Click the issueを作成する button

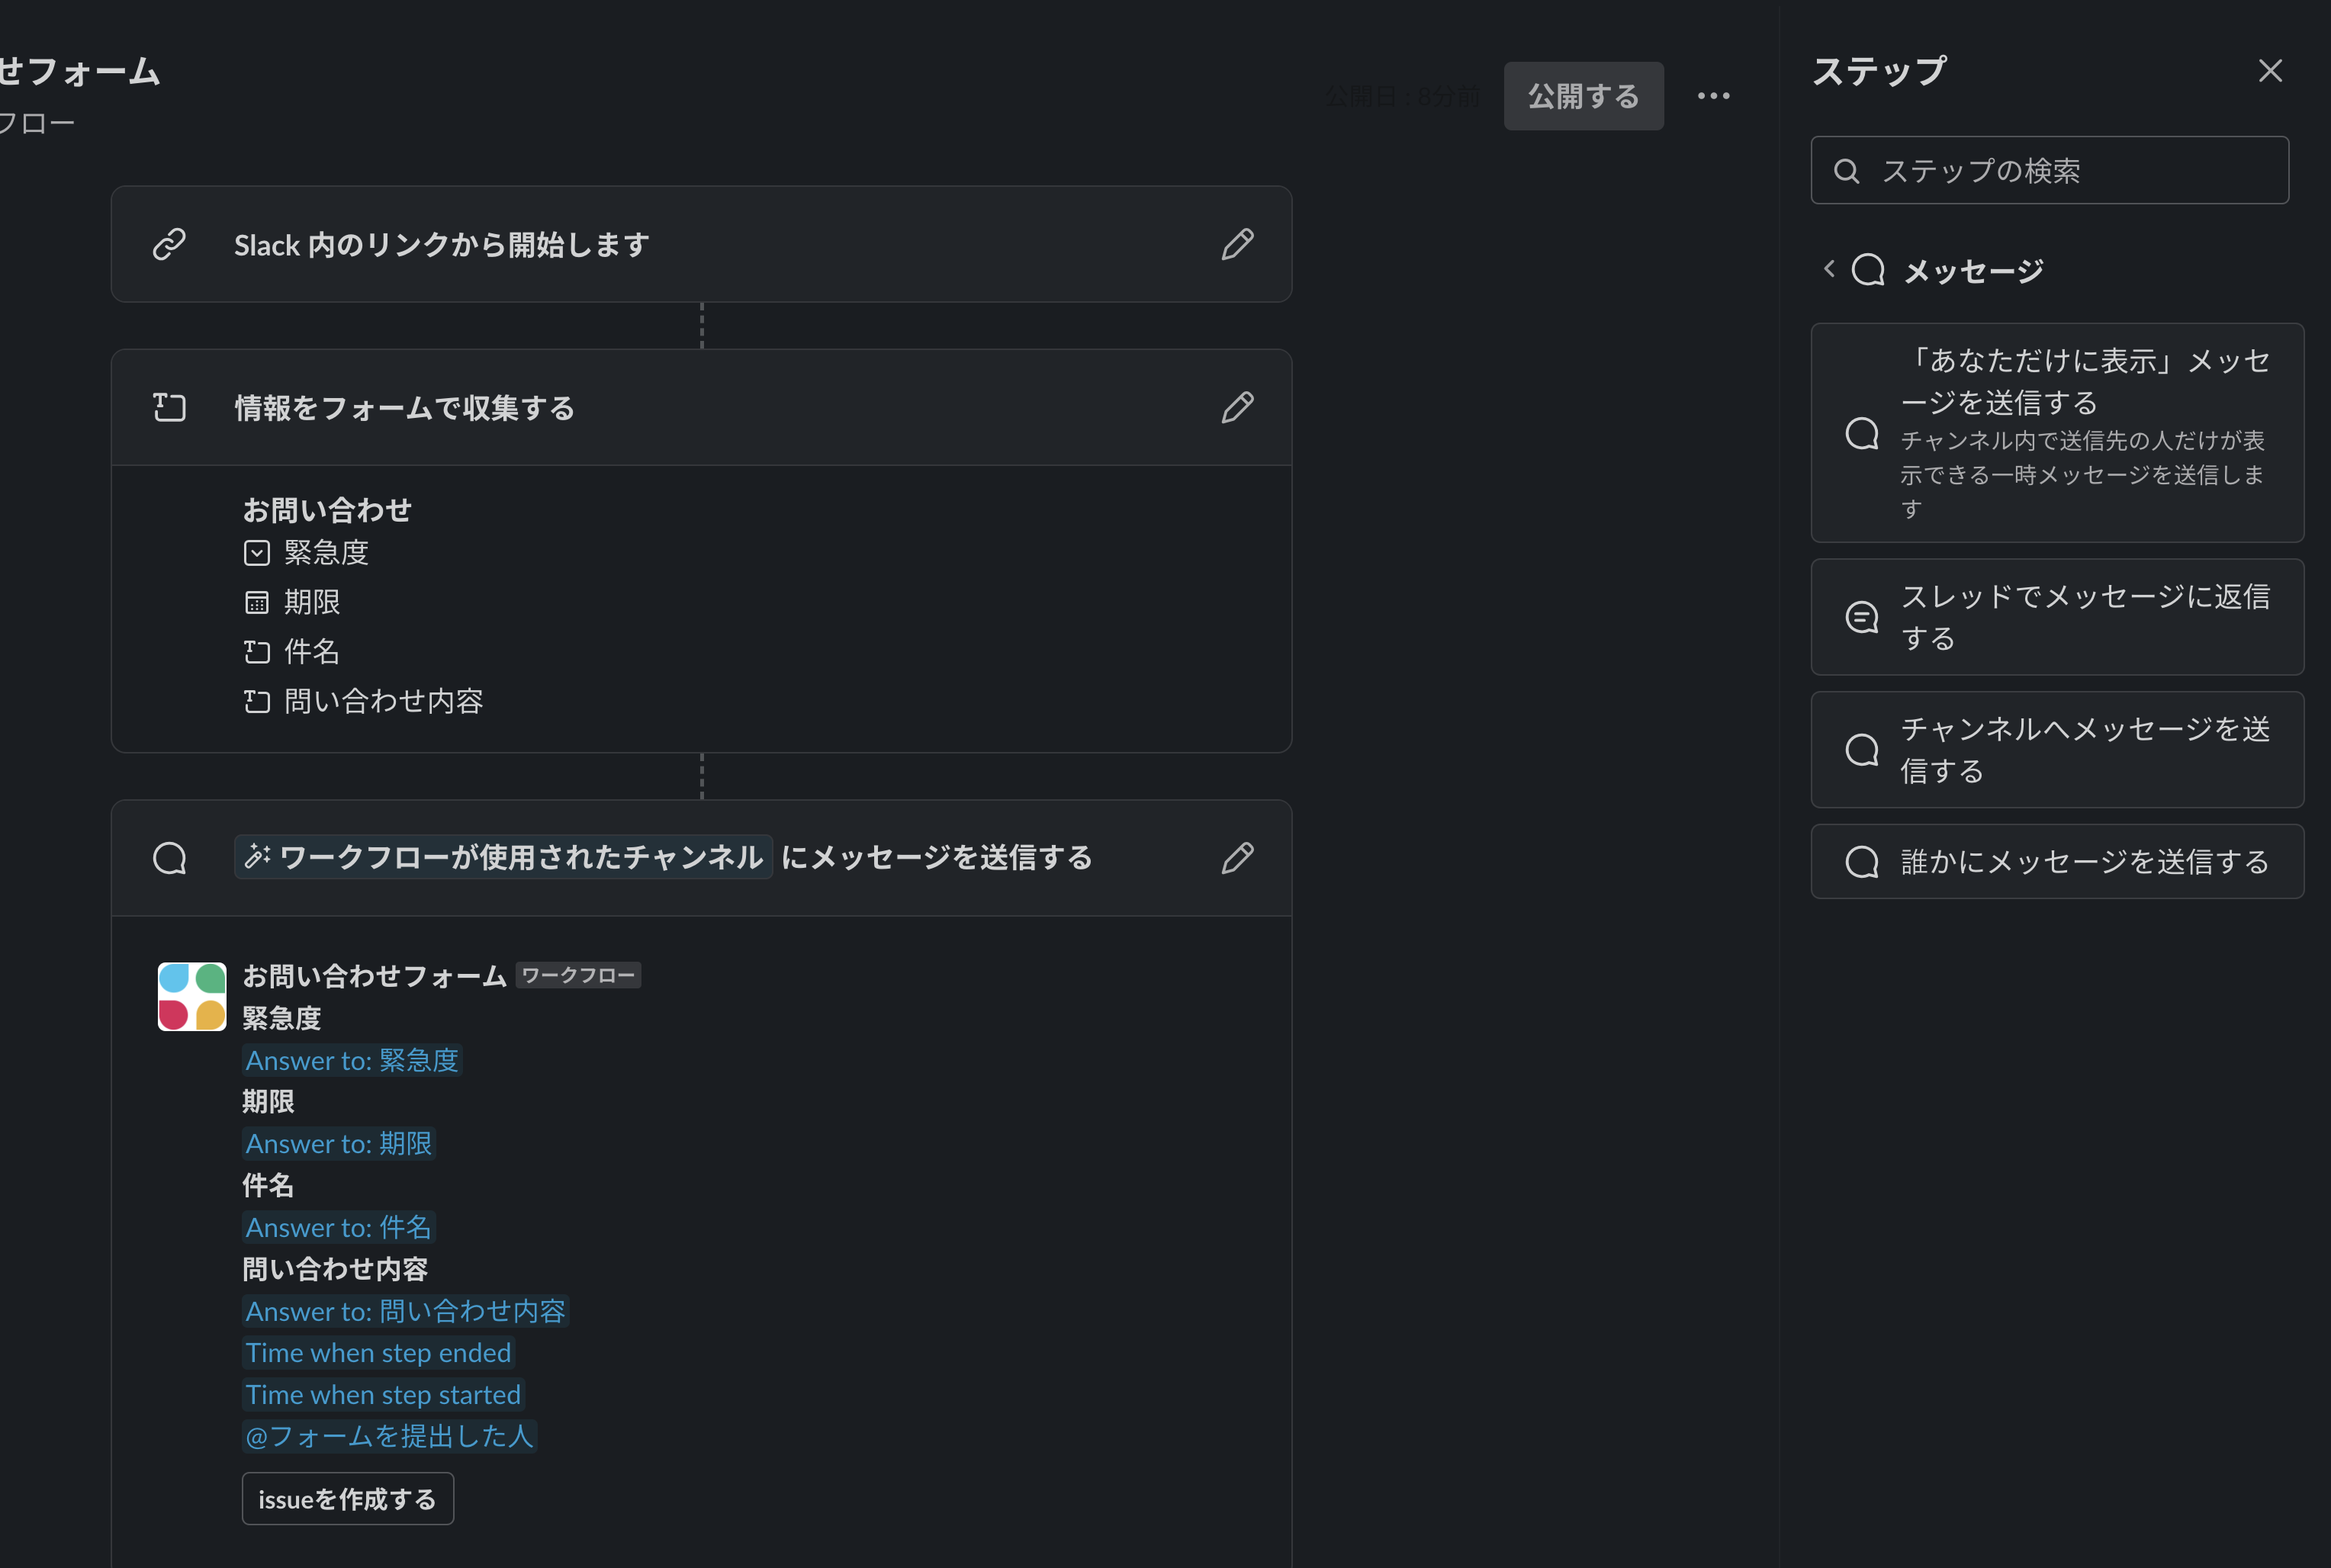(x=347, y=1499)
